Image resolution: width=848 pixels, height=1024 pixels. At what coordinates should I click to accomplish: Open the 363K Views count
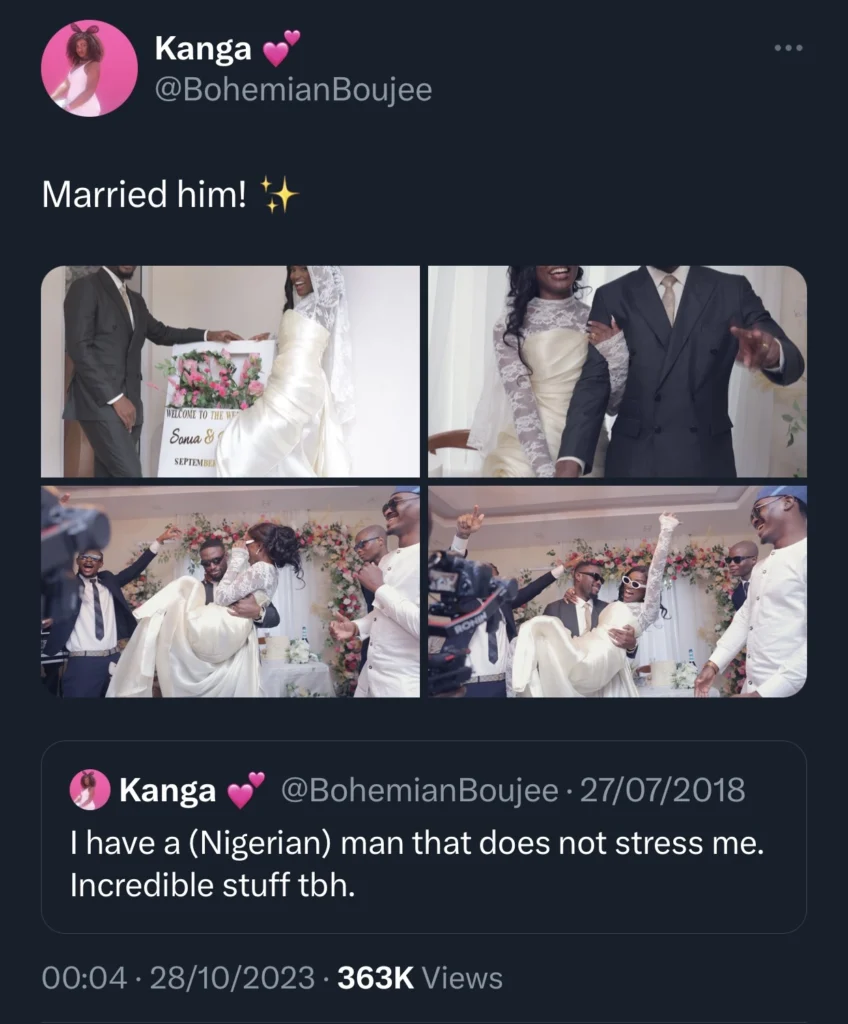[x=419, y=978]
